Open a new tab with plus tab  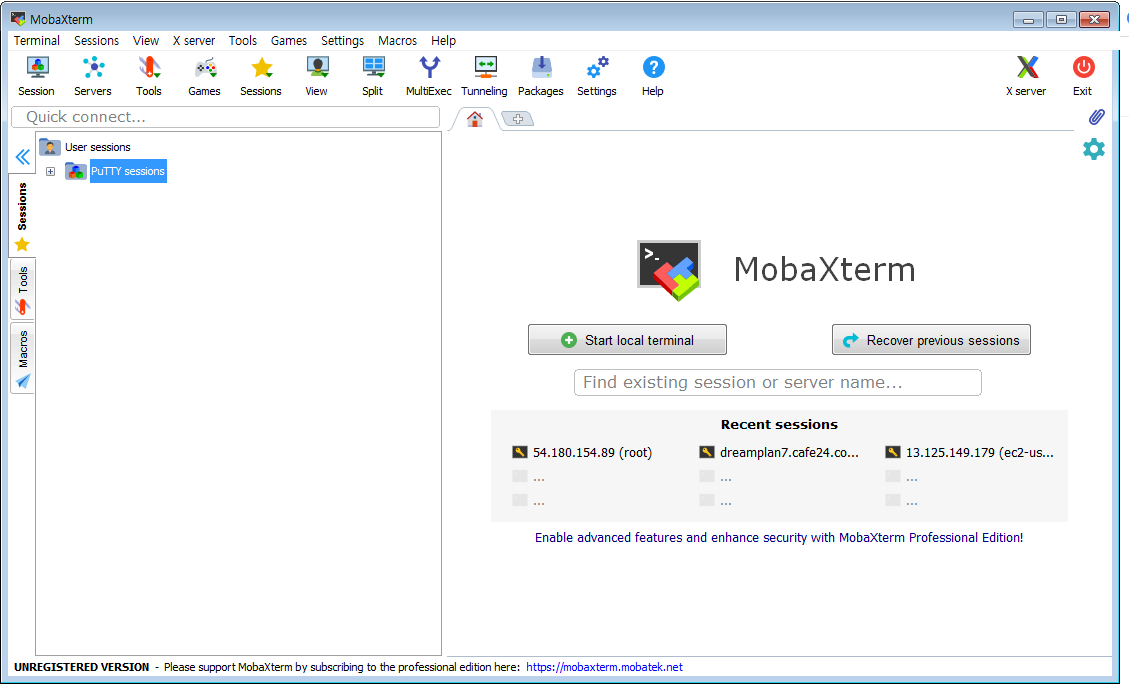tap(518, 119)
